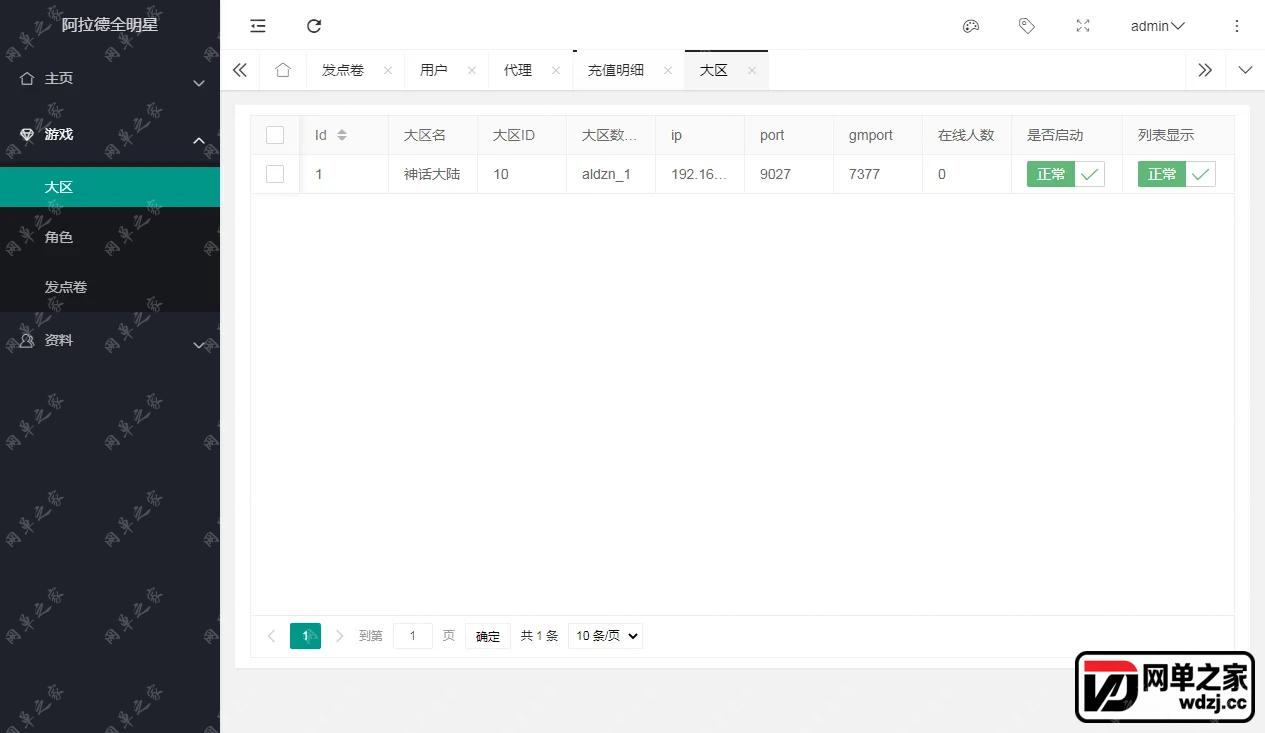This screenshot has width=1265, height=733.
Task: Open 发点卷 in the sidebar
Action: [x=110, y=287]
